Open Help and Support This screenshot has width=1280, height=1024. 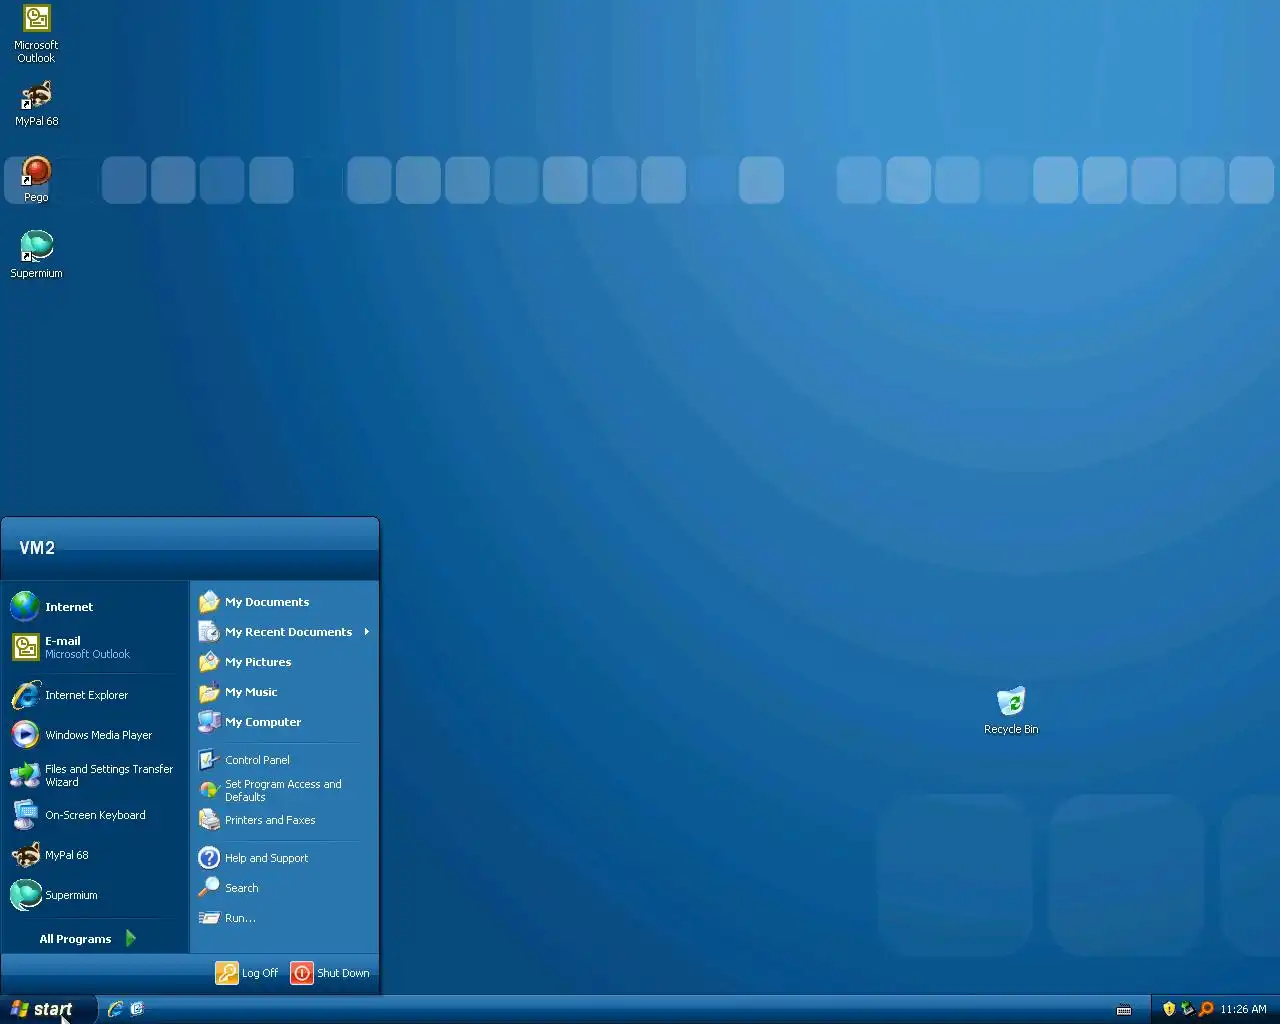coord(284,858)
